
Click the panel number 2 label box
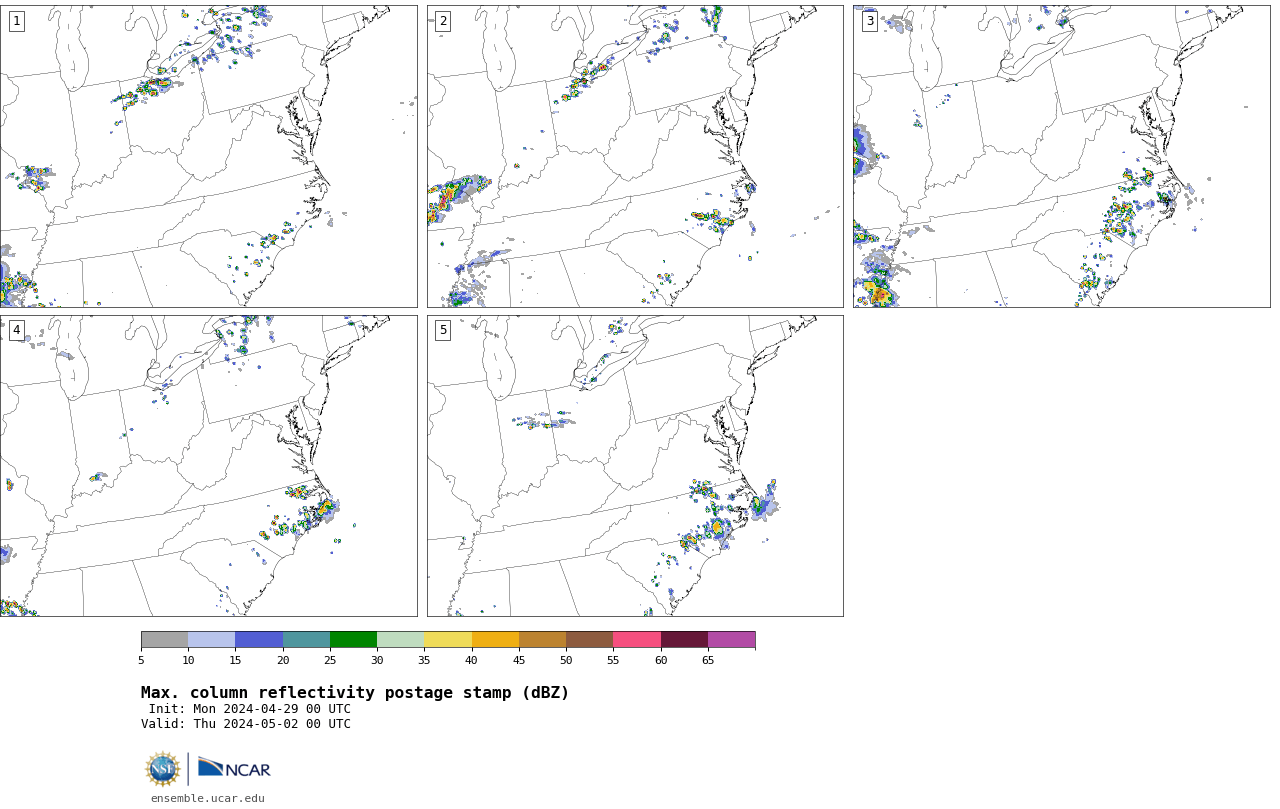[443, 21]
